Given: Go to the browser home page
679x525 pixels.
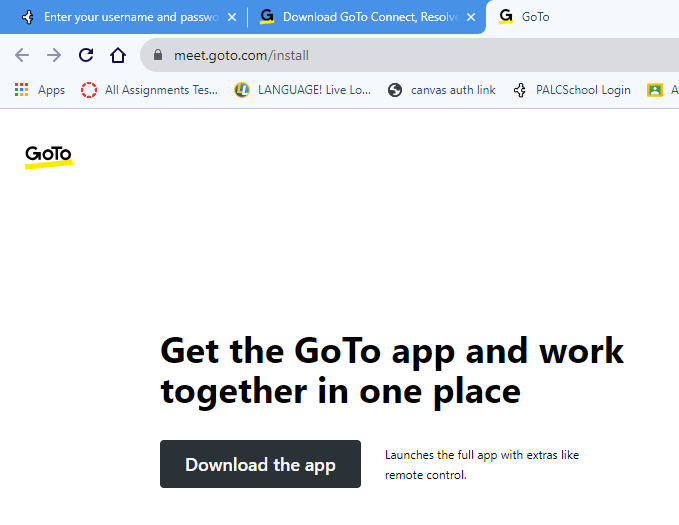Looking at the screenshot, I should [x=118, y=55].
